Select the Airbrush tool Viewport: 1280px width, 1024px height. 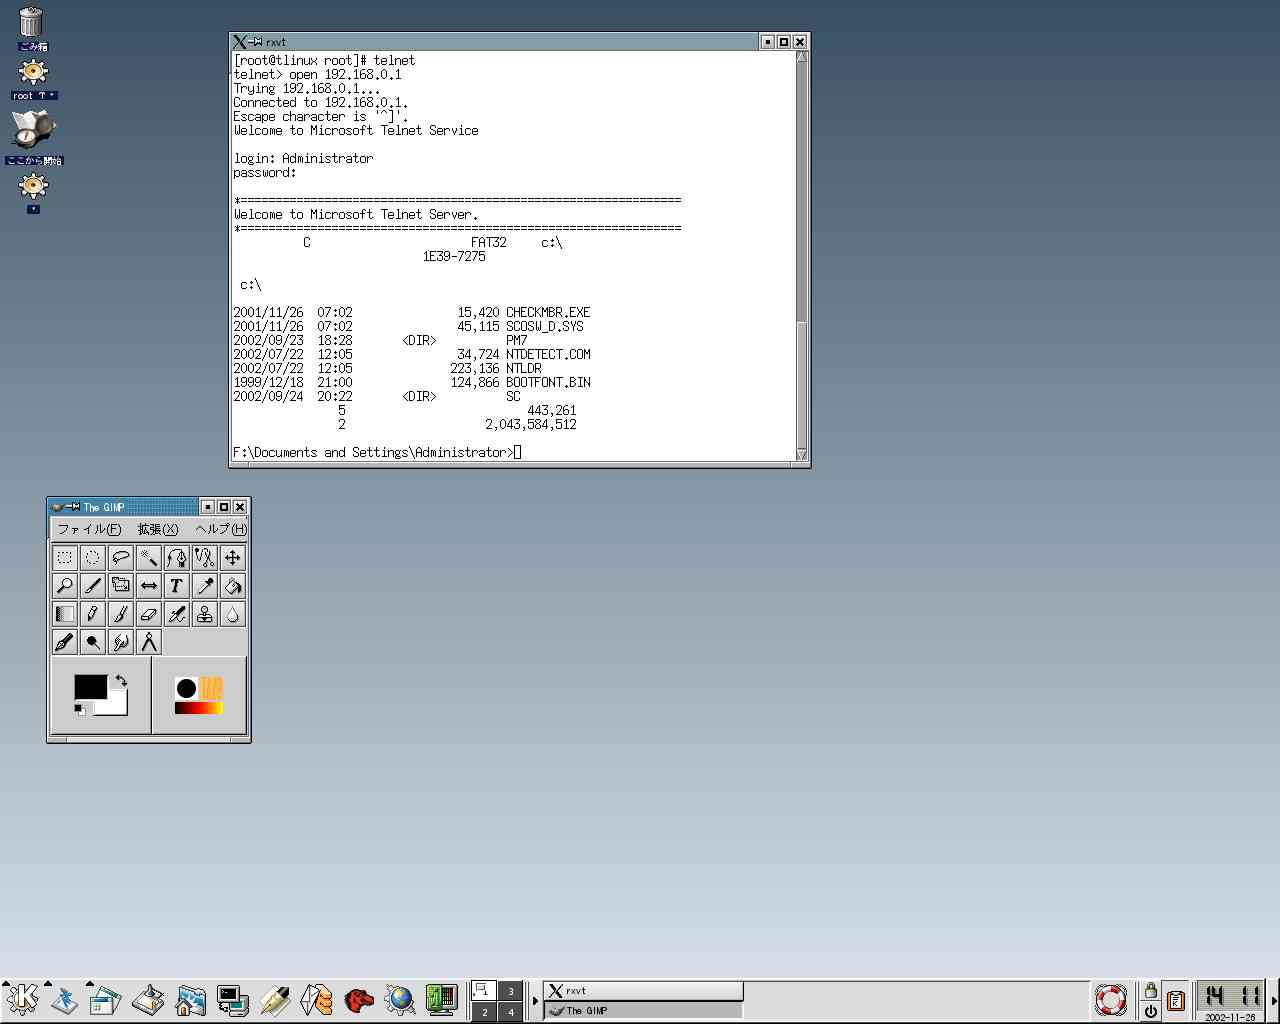[x=177, y=614]
